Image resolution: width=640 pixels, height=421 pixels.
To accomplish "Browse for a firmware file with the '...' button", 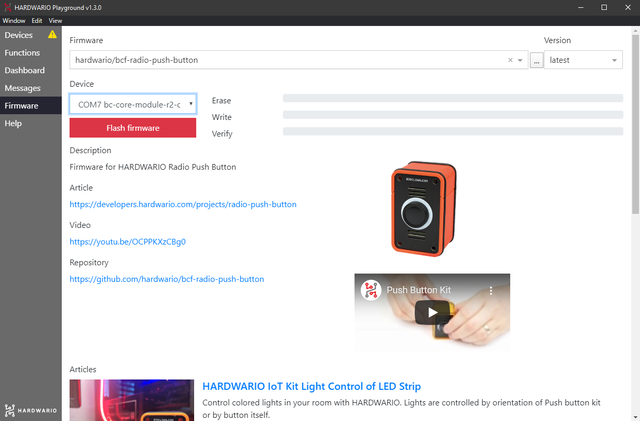I will click(x=536, y=60).
